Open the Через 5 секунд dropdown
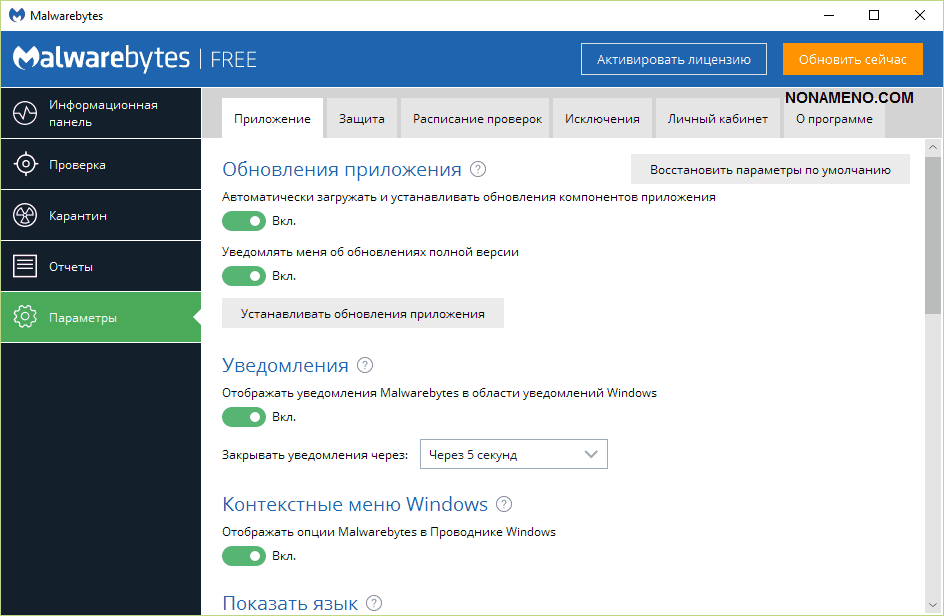The height and width of the screenshot is (616, 944). point(513,455)
